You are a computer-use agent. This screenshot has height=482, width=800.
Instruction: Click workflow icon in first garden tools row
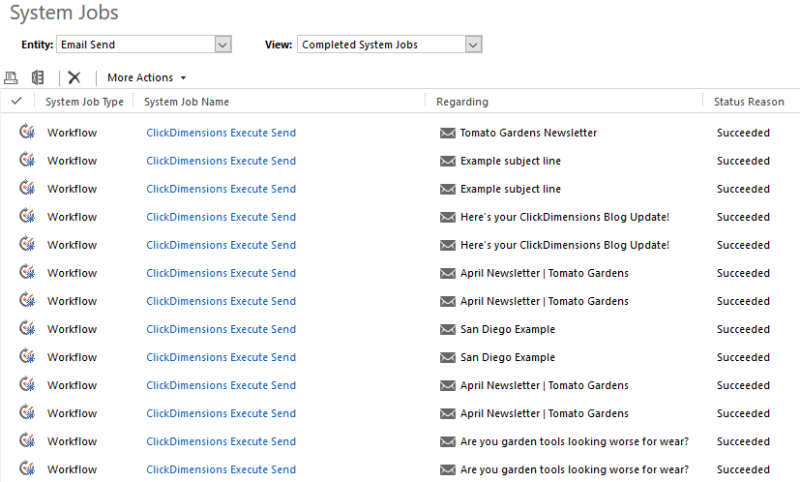[27, 440]
